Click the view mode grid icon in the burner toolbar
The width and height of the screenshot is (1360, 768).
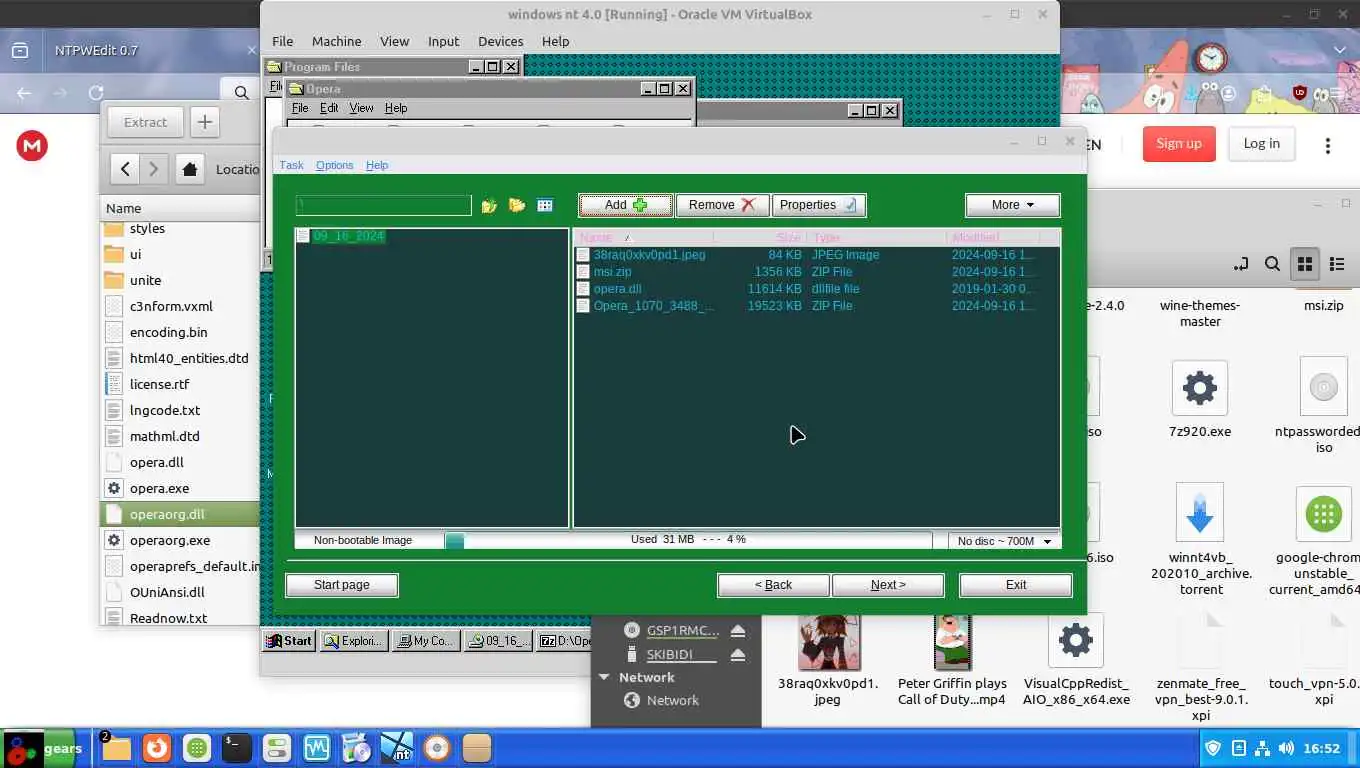point(545,205)
